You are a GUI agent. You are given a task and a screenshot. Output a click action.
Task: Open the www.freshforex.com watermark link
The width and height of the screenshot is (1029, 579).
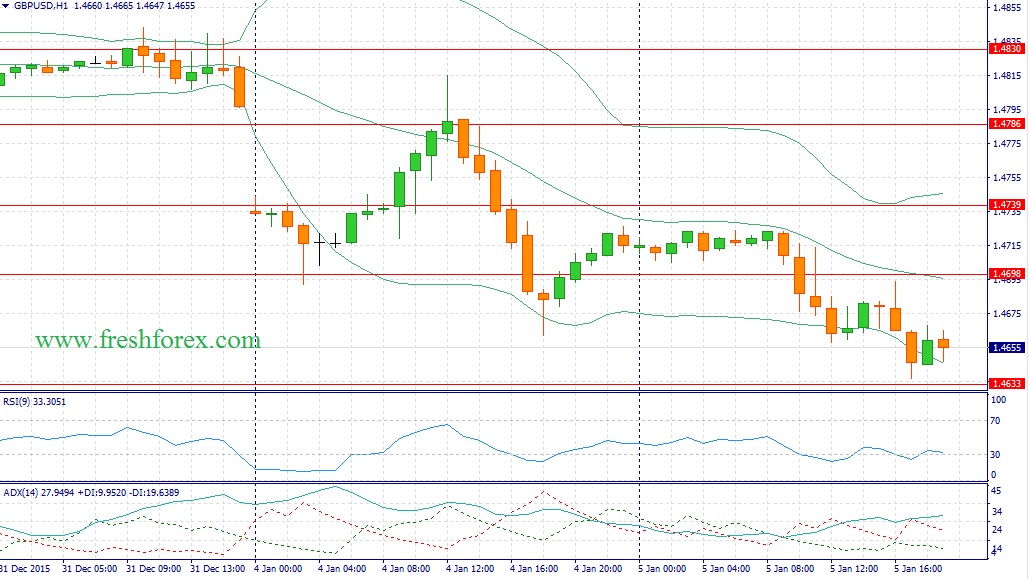pyautogui.click(x=148, y=340)
